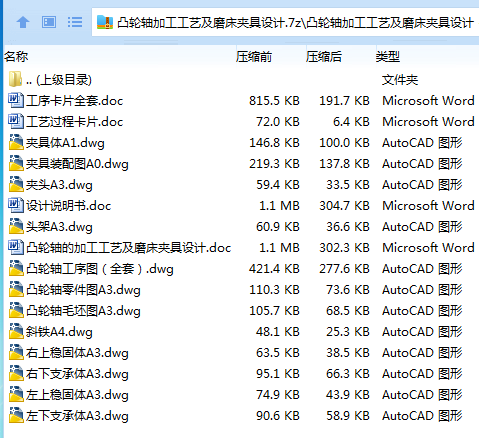Click the DWG icon of 左上稳固体A3.dwg
The image size is (479, 438).
tap(16, 394)
